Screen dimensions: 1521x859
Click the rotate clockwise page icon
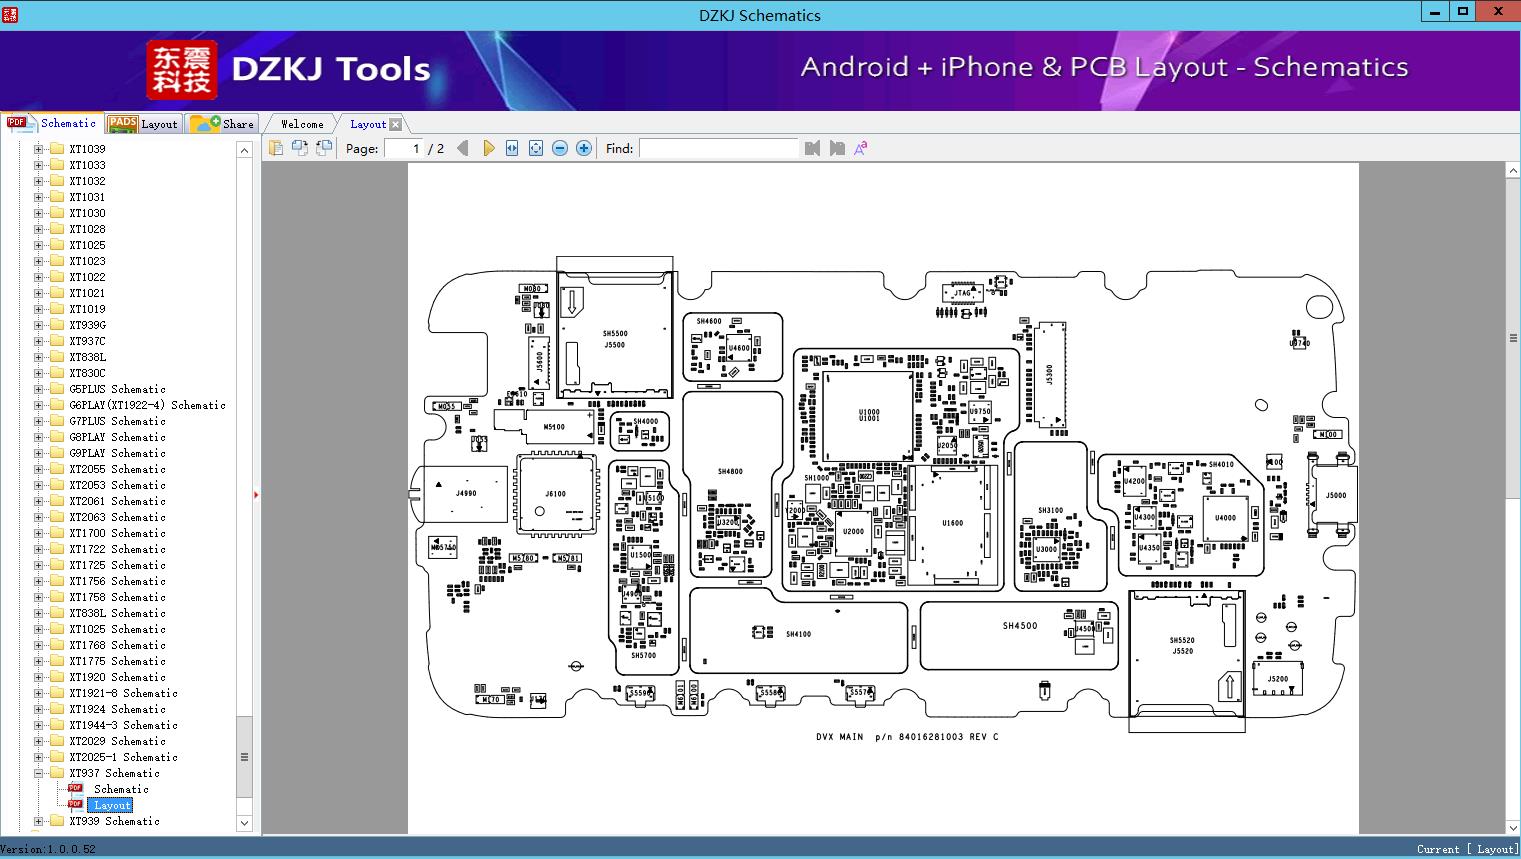[324, 148]
